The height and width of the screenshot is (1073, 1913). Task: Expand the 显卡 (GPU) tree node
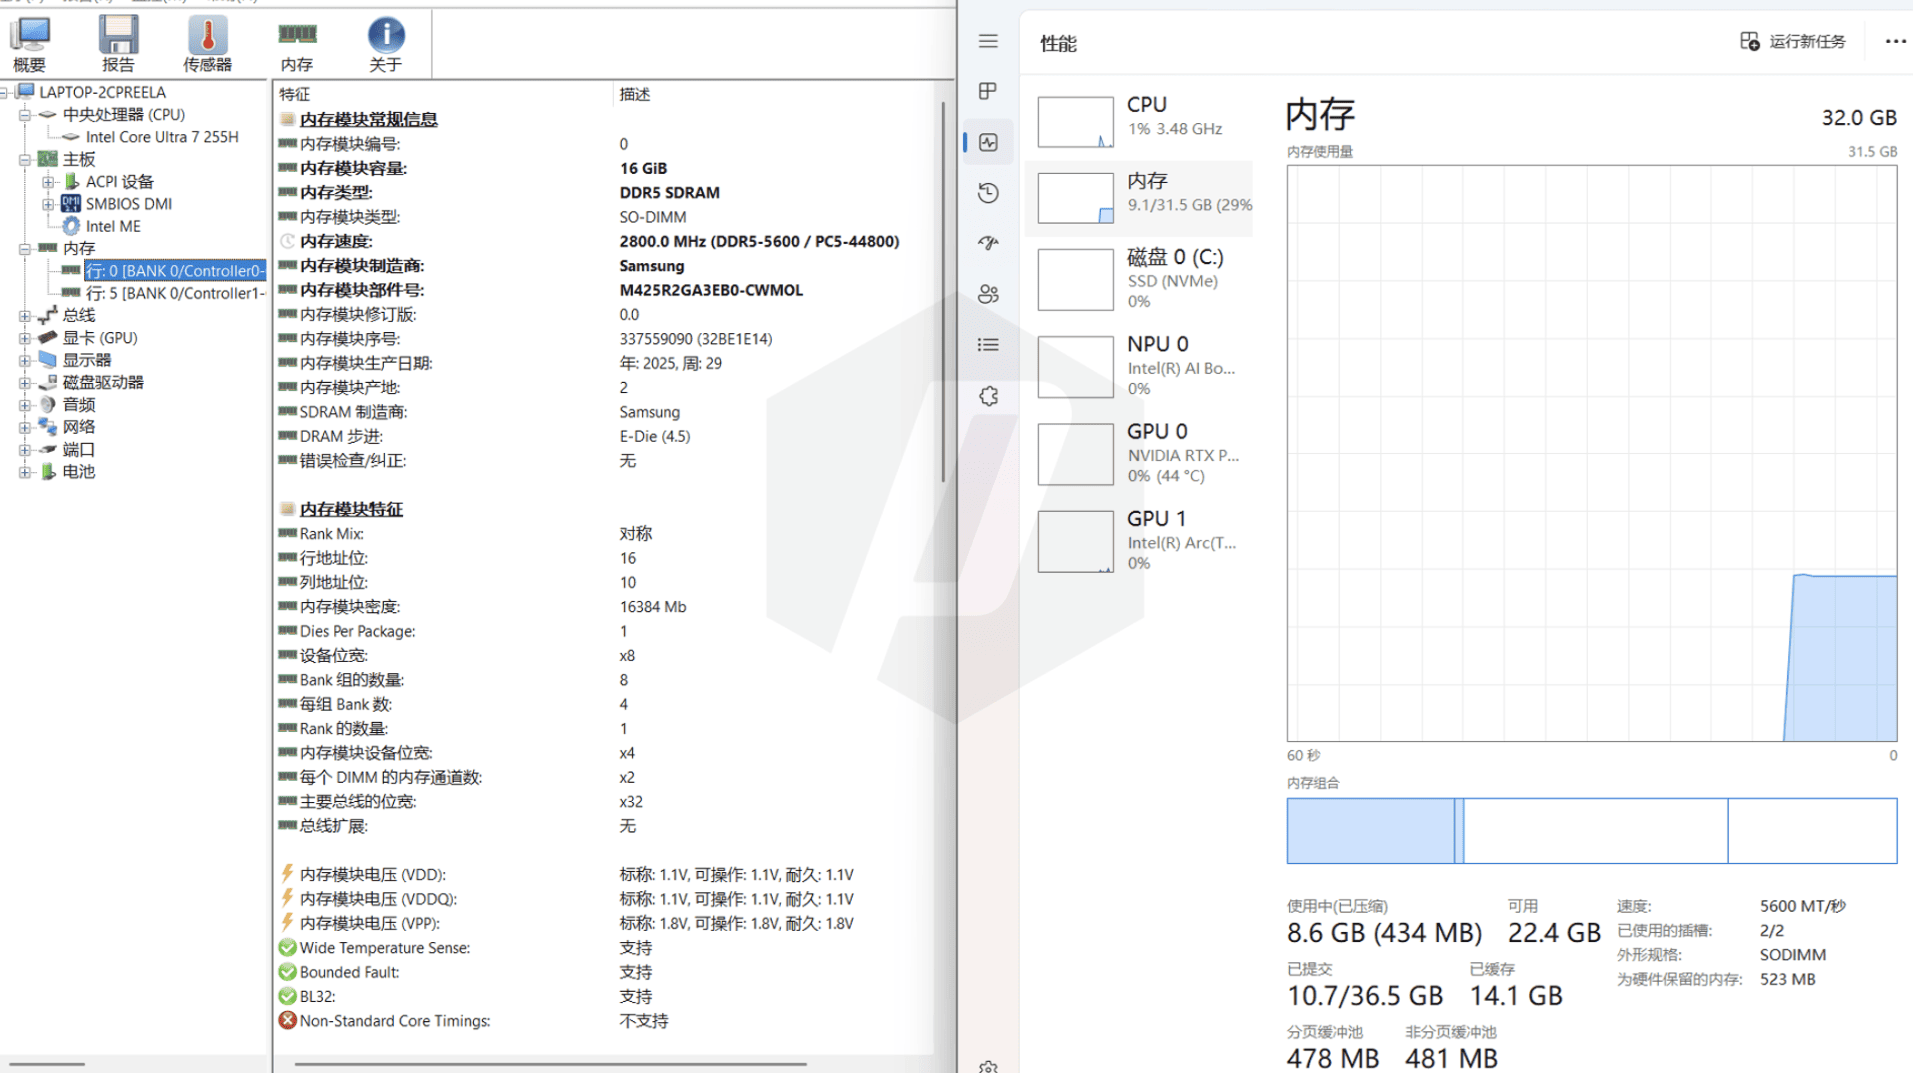pos(25,338)
